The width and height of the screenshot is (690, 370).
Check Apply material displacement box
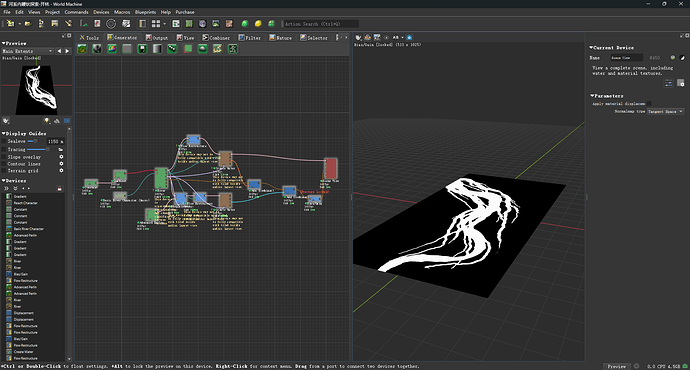point(649,104)
